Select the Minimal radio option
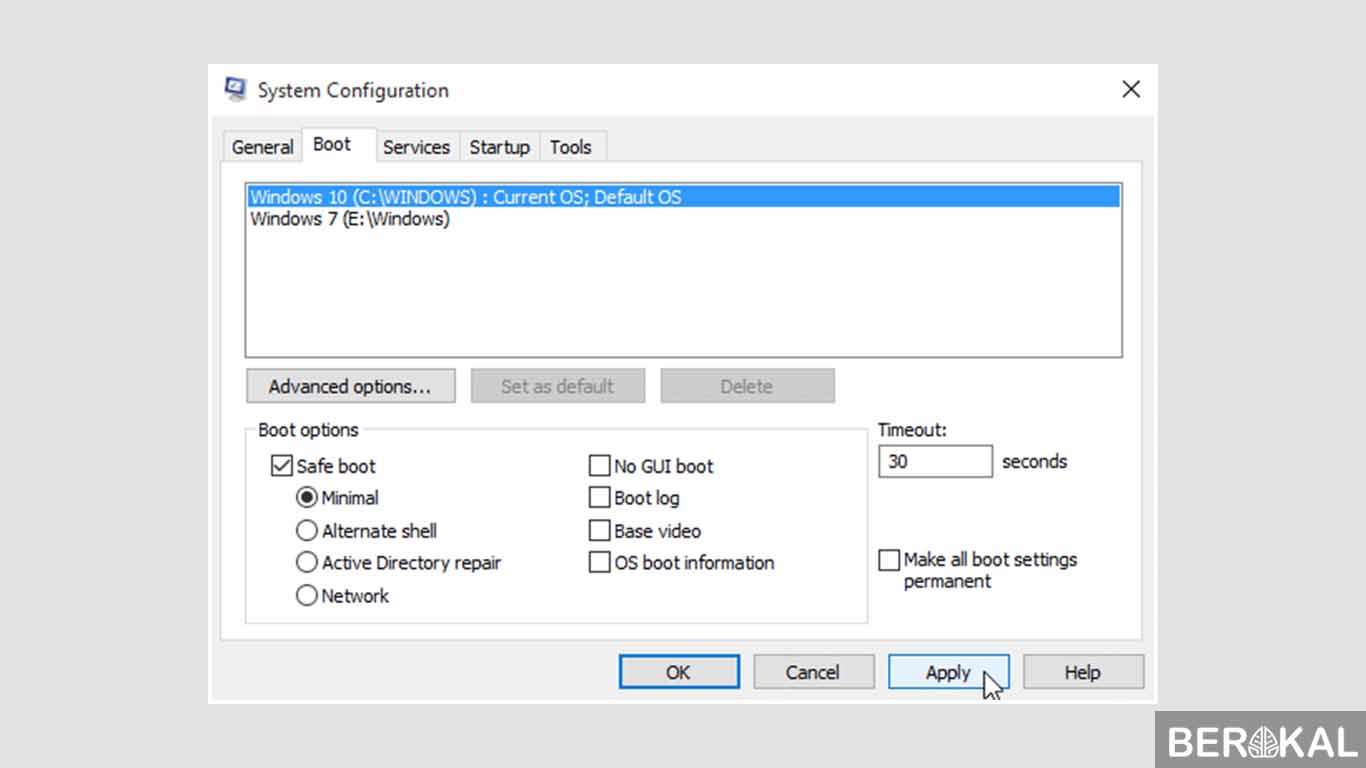Screen dimensions: 1366x768 point(307,498)
